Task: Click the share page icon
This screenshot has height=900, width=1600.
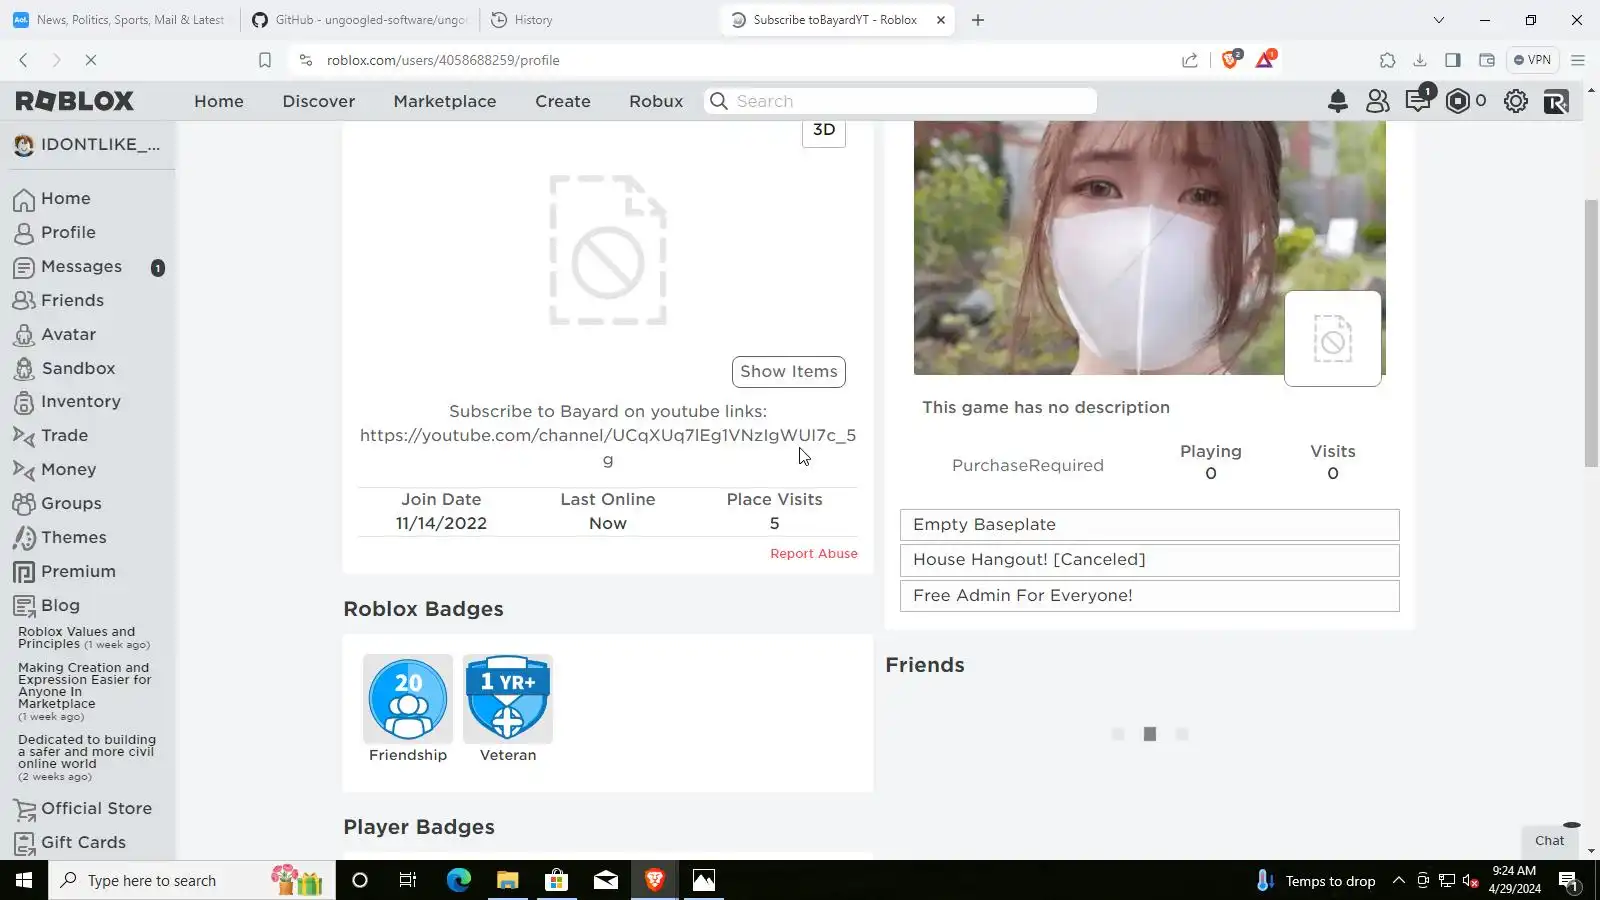Action: click(x=1190, y=60)
